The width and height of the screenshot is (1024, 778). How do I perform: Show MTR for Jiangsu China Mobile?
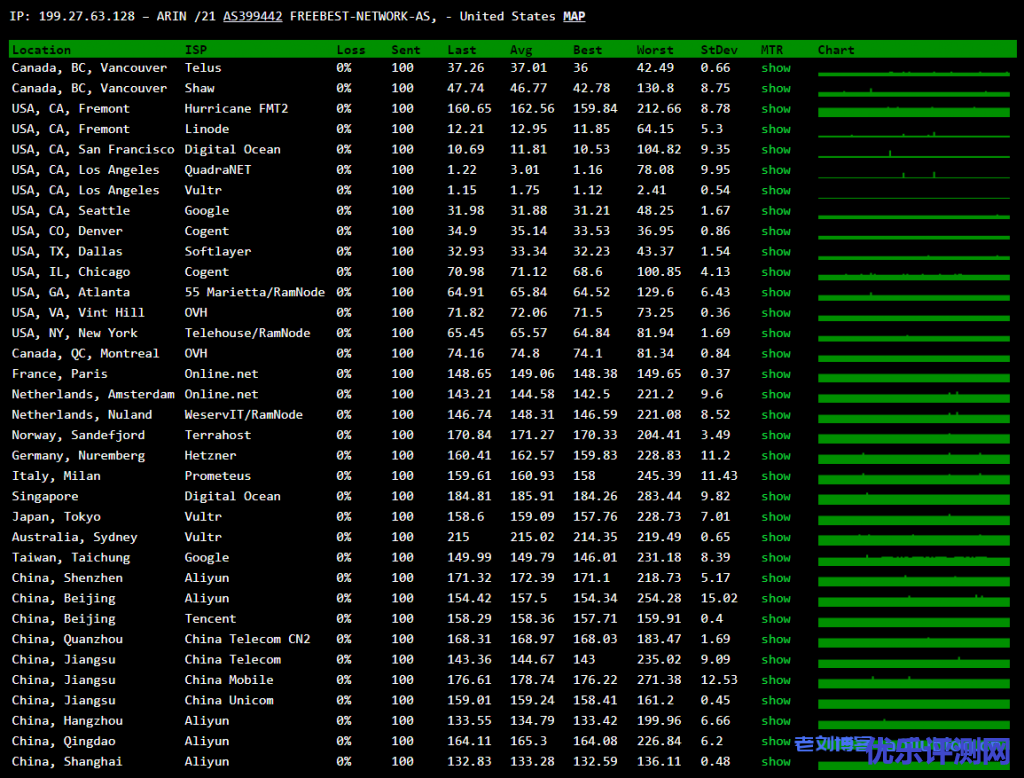pyautogui.click(x=775, y=680)
